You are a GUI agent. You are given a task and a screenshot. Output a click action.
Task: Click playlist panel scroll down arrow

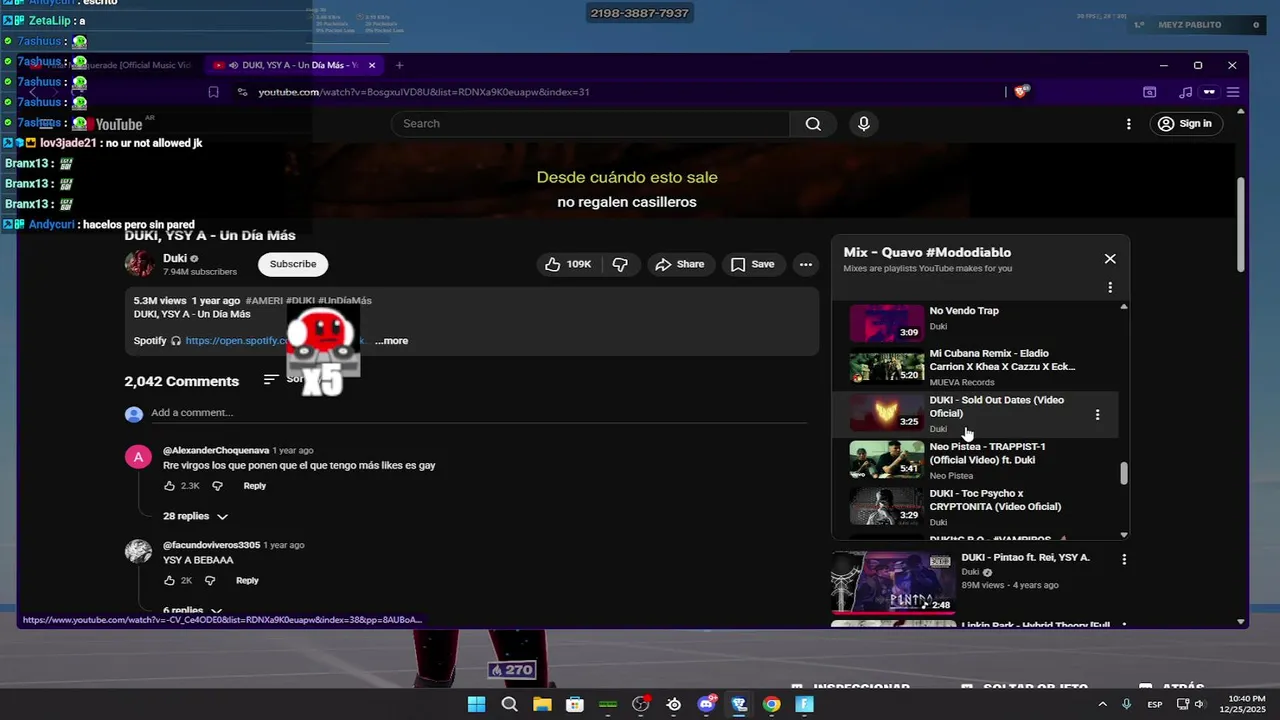tap(1124, 535)
